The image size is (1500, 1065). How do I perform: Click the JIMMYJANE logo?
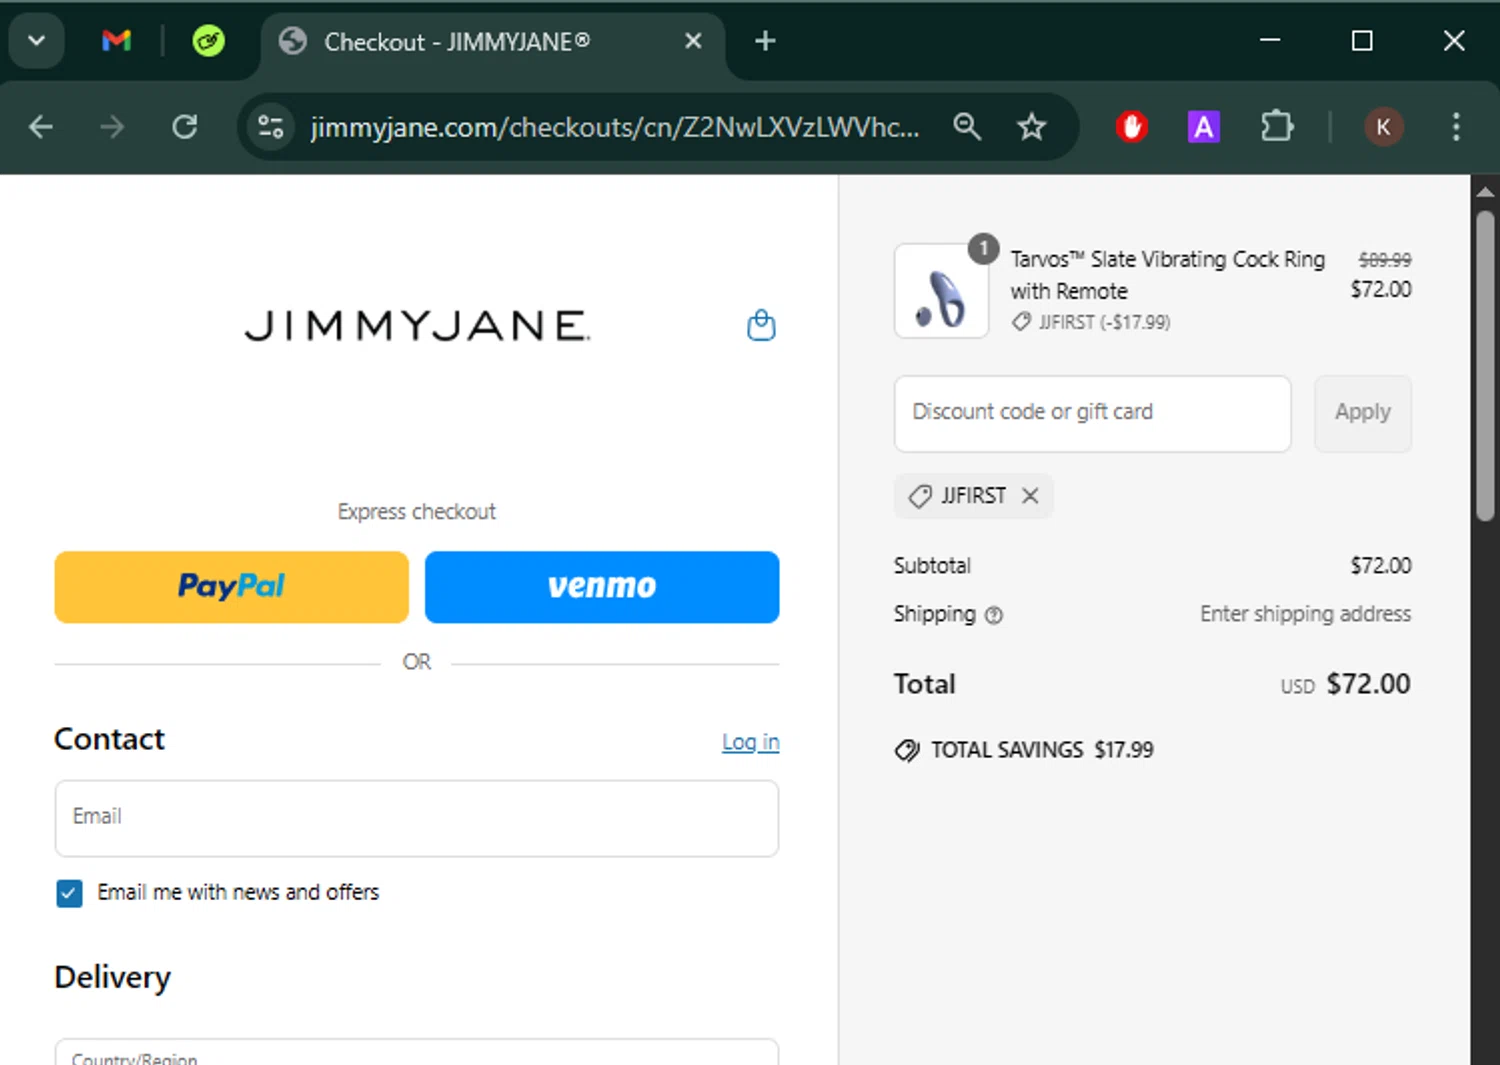417,326
